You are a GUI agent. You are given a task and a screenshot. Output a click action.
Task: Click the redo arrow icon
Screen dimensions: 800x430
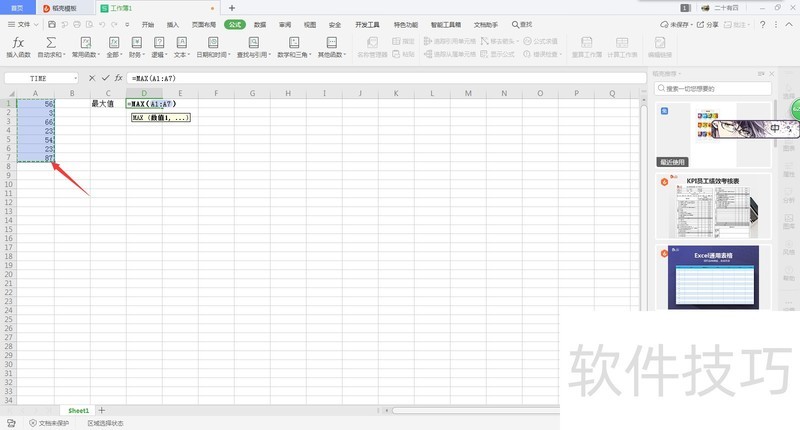click(114, 24)
